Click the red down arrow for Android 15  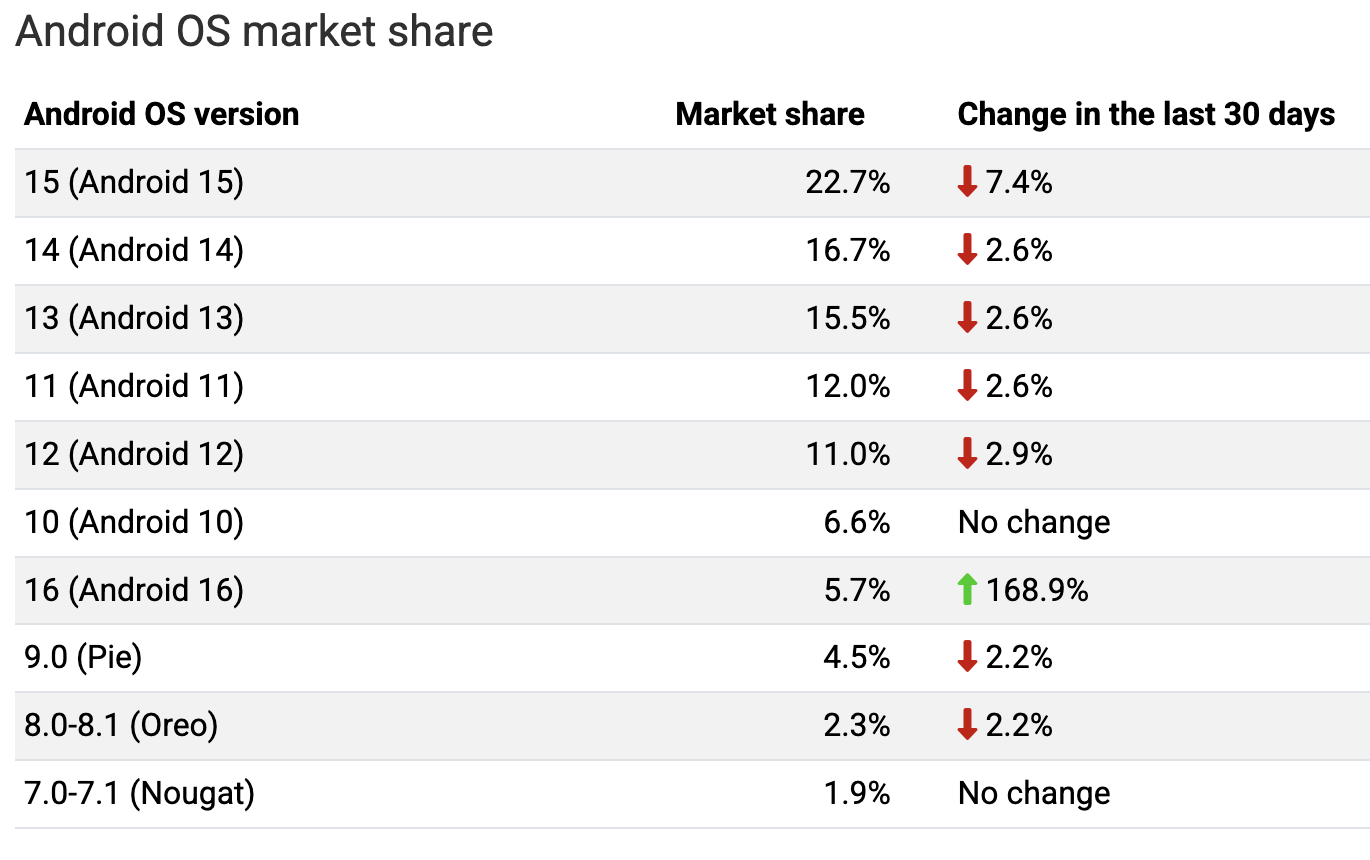(x=967, y=182)
